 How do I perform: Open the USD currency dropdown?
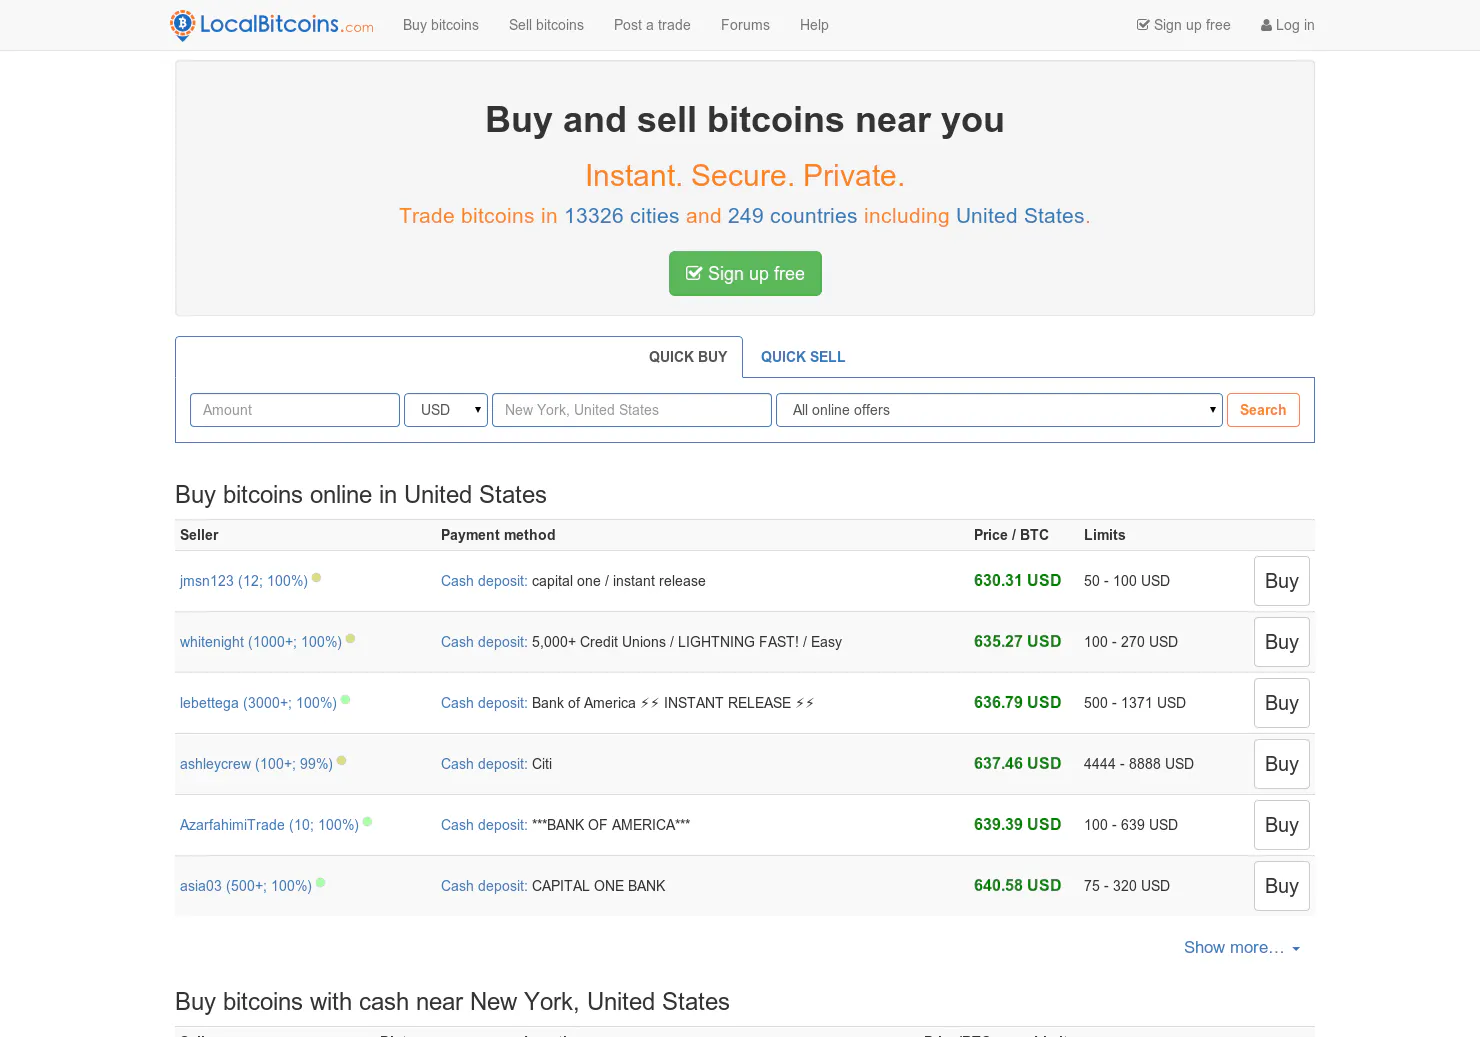click(446, 410)
